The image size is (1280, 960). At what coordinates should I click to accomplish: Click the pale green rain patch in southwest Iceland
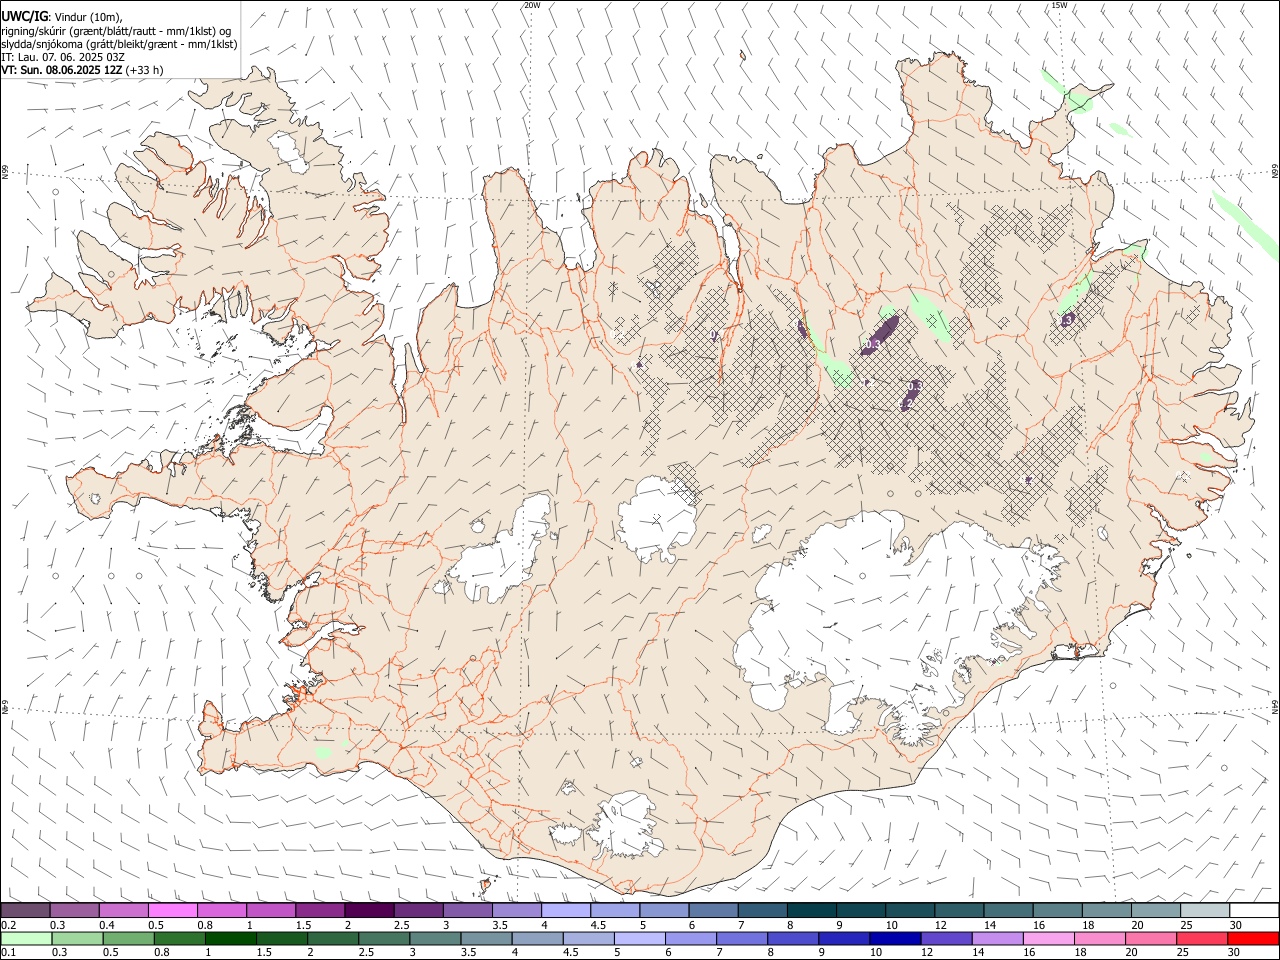[x=323, y=751]
